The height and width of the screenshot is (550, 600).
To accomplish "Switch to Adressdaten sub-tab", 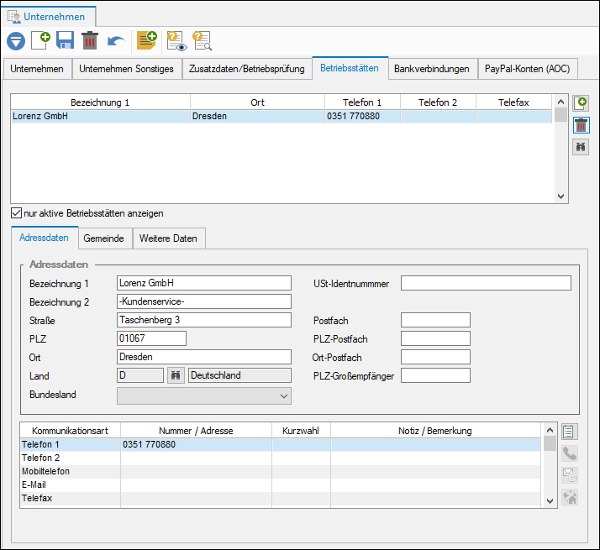I will pyautogui.click(x=44, y=238).
